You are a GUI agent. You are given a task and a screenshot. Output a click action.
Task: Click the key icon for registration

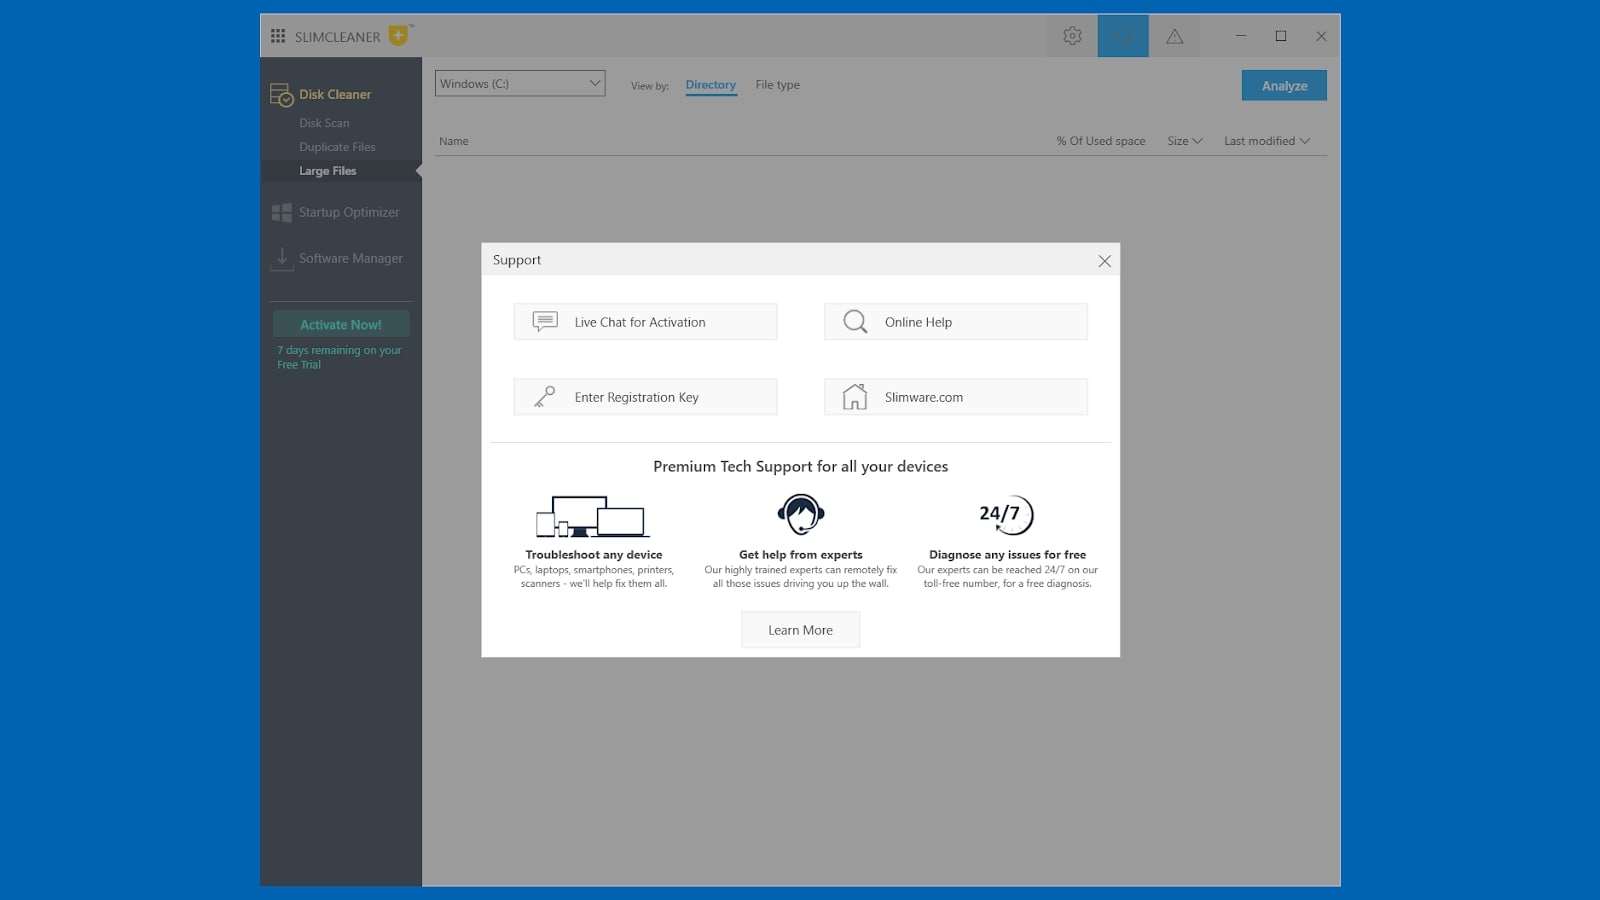[545, 397]
